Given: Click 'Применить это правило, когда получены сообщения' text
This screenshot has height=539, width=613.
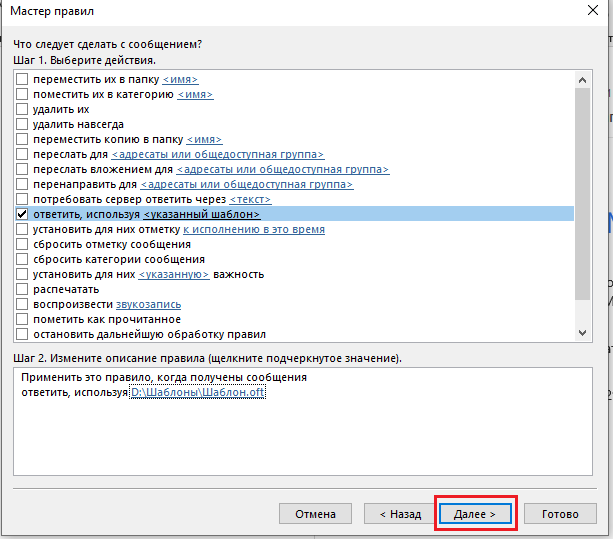Looking at the screenshot, I should 164,377.
